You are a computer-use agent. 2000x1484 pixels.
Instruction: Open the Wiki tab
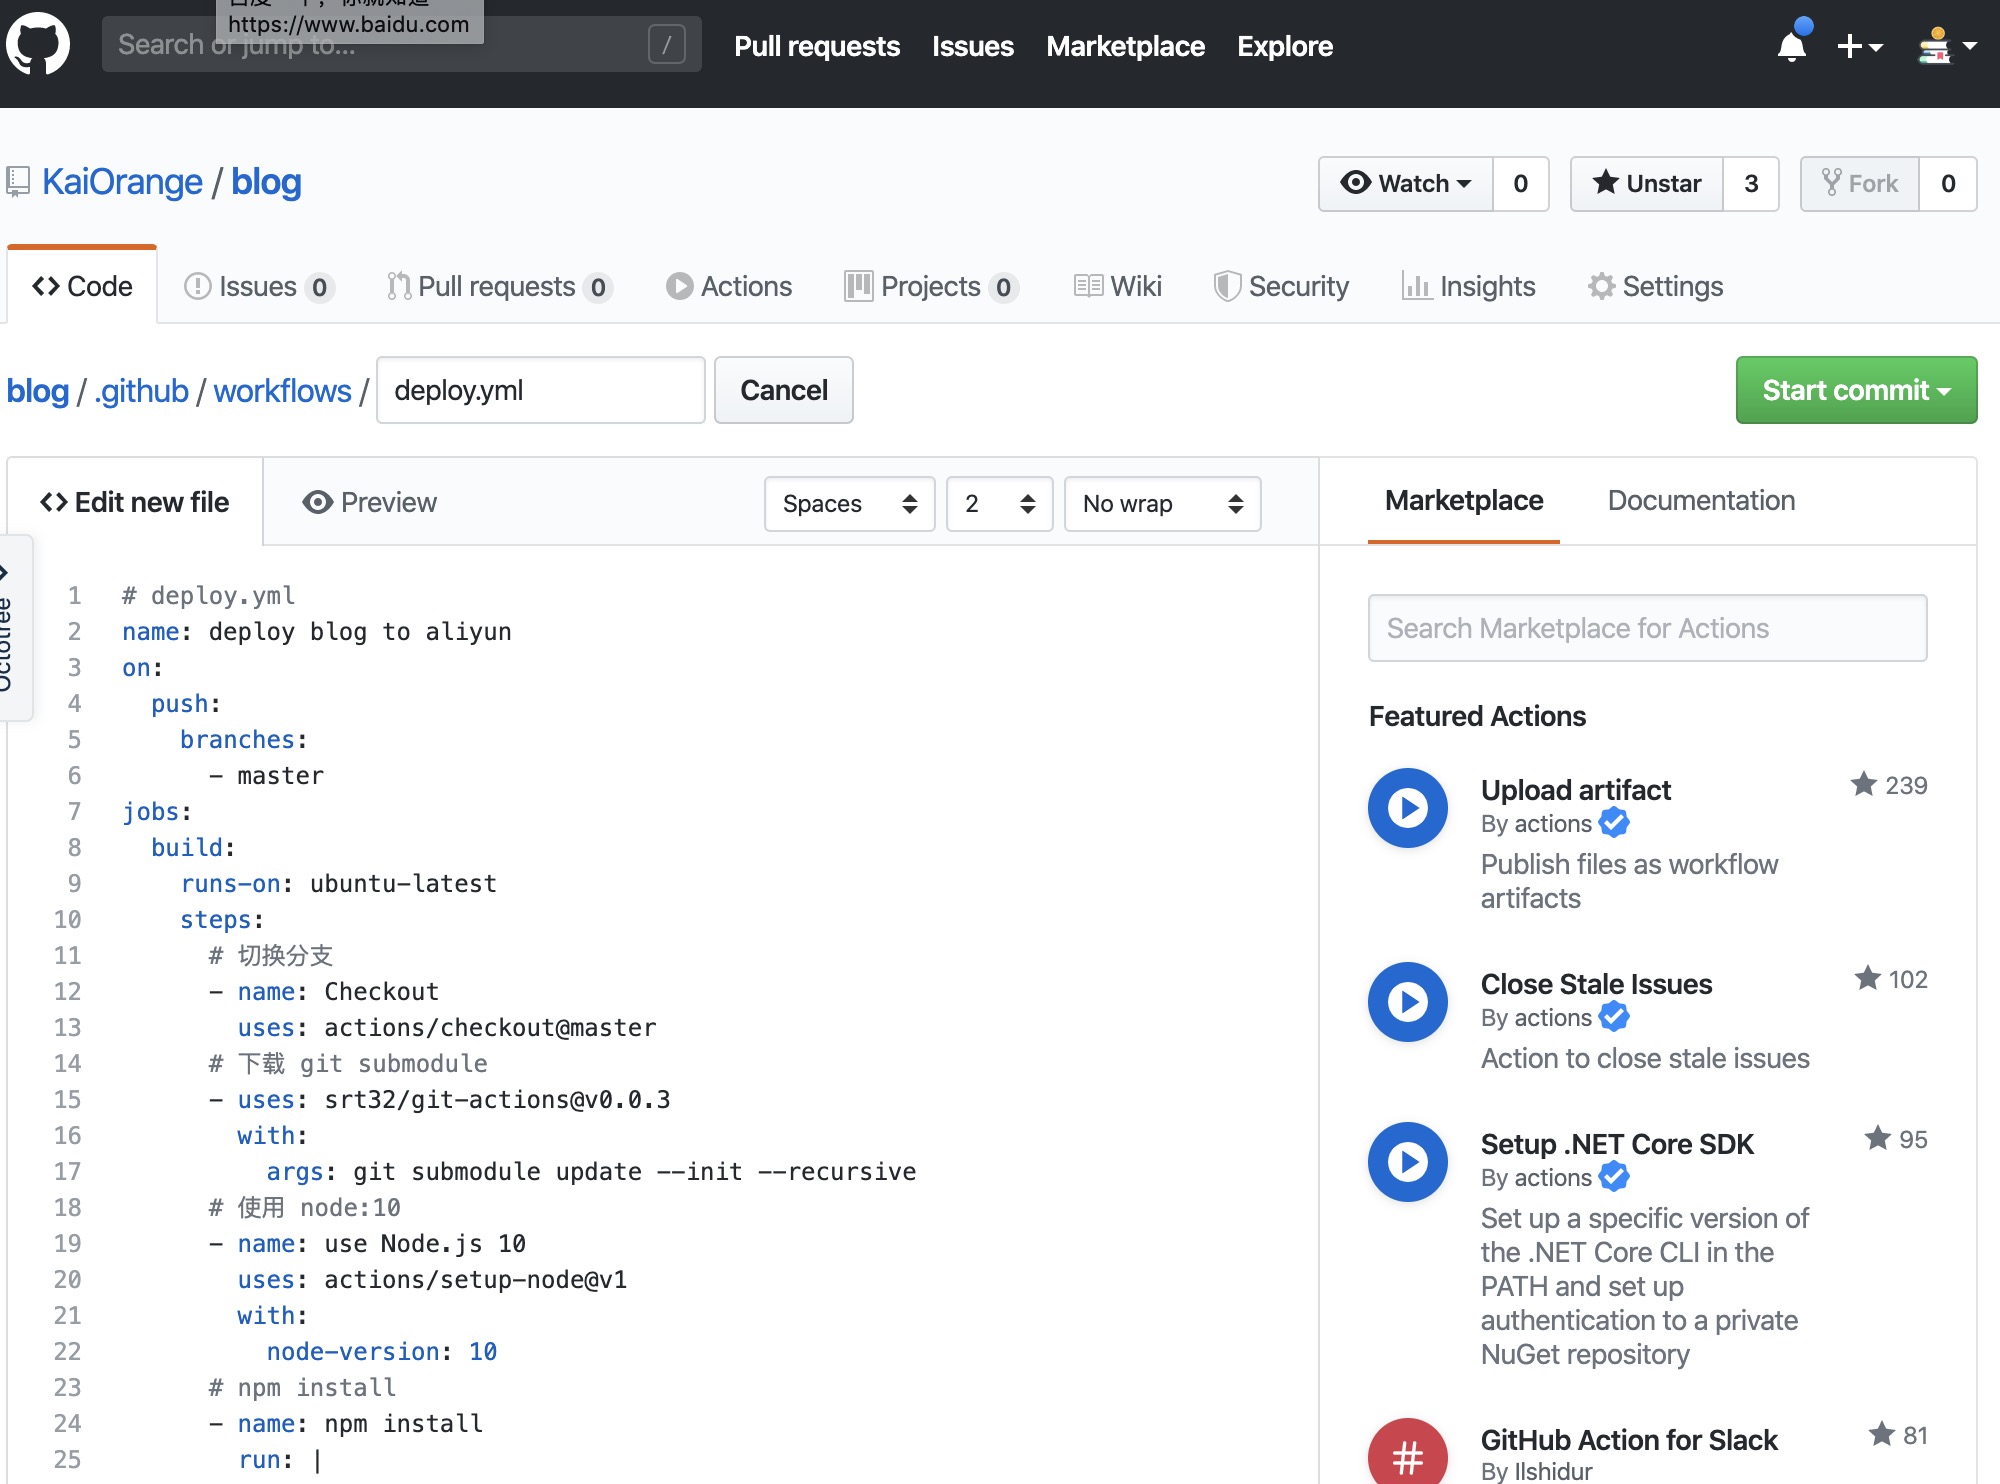[1117, 287]
